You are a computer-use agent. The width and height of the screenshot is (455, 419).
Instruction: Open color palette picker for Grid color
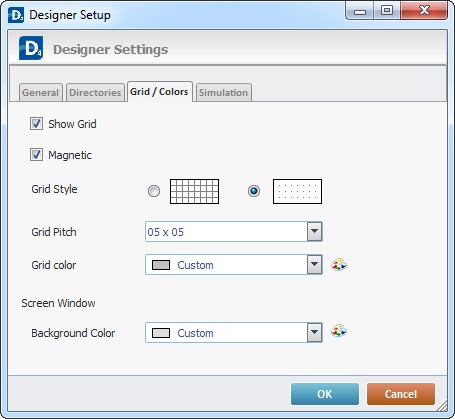pyautogui.click(x=339, y=265)
